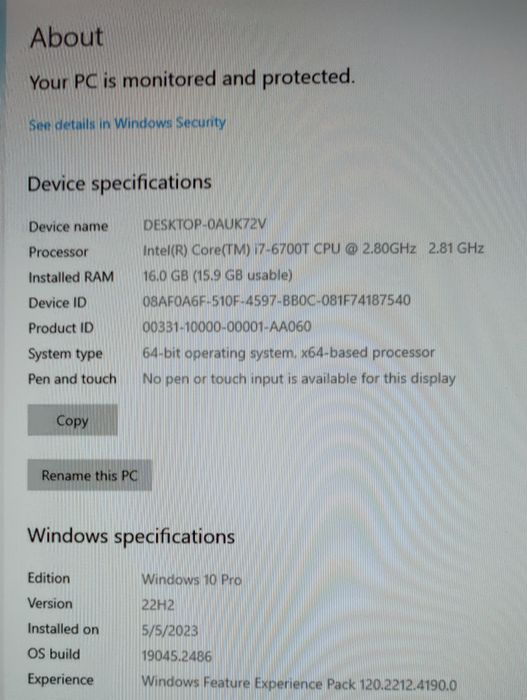Viewport: 527px width, 700px height.
Task: Click the OS build value 19045.2486
Action: tap(176, 656)
